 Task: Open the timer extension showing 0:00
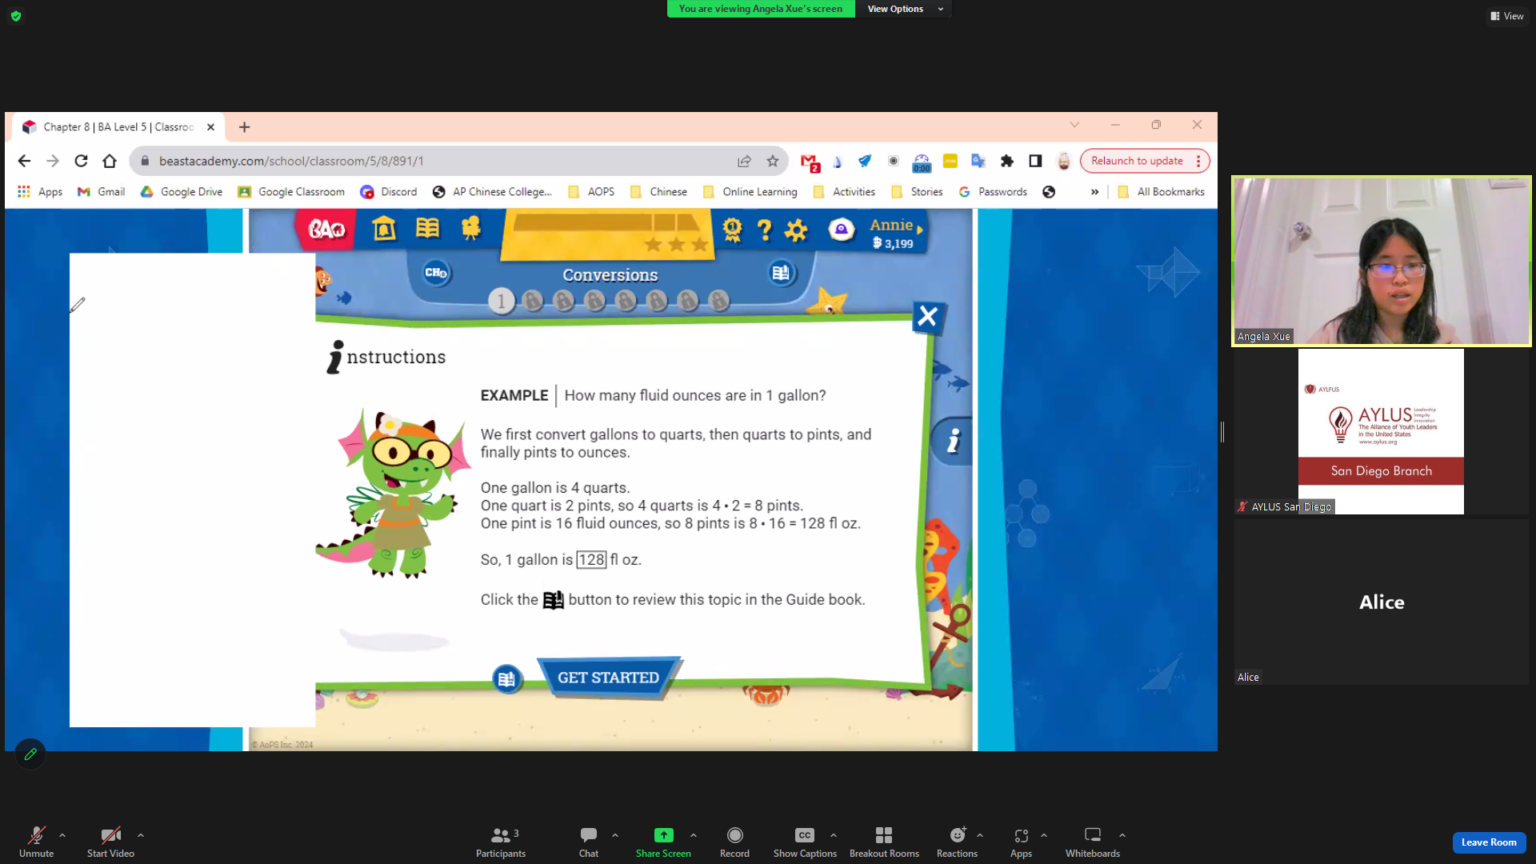coord(922,162)
